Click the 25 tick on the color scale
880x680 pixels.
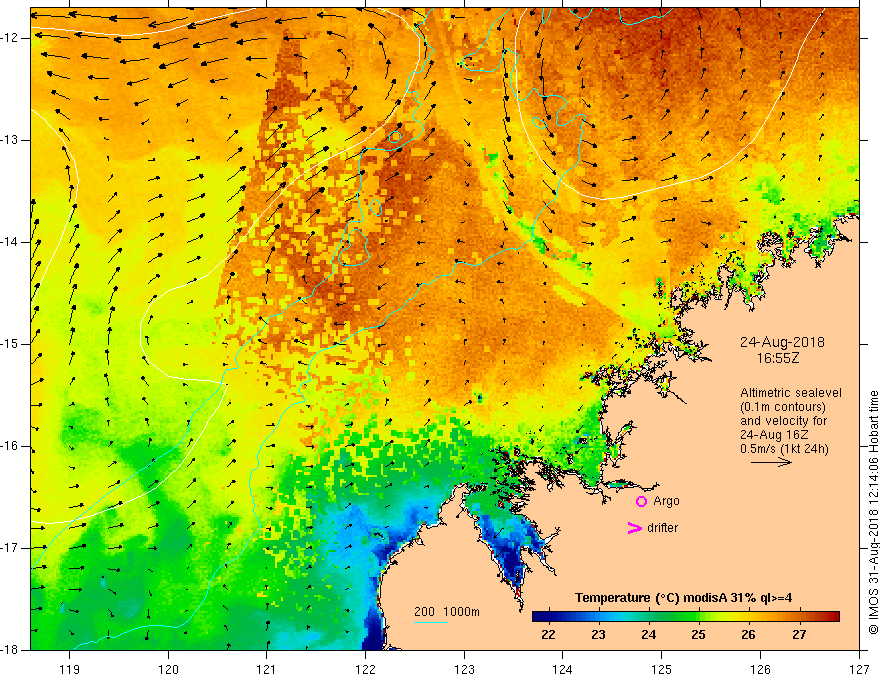(x=698, y=635)
